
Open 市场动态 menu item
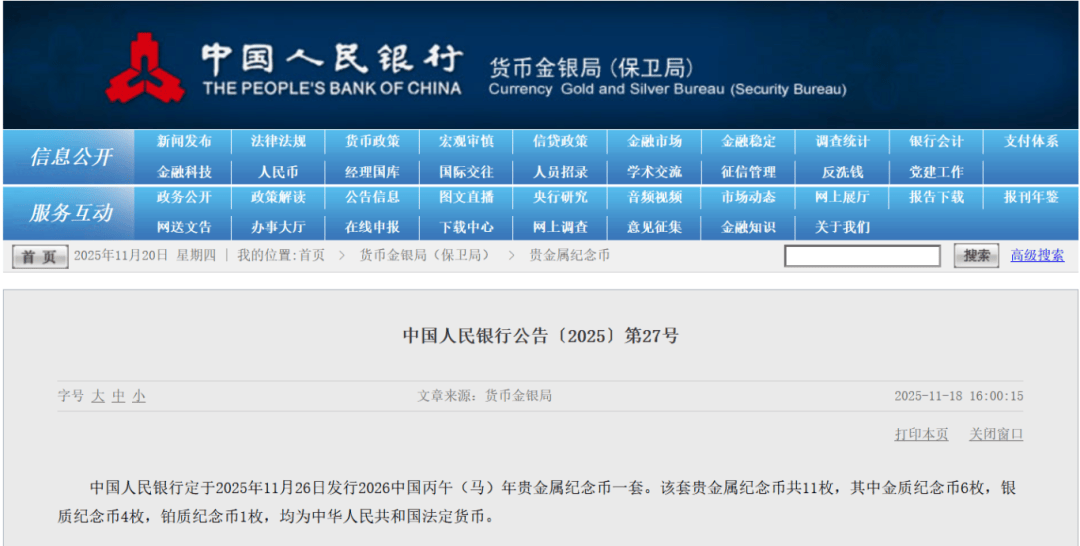(748, 198)
